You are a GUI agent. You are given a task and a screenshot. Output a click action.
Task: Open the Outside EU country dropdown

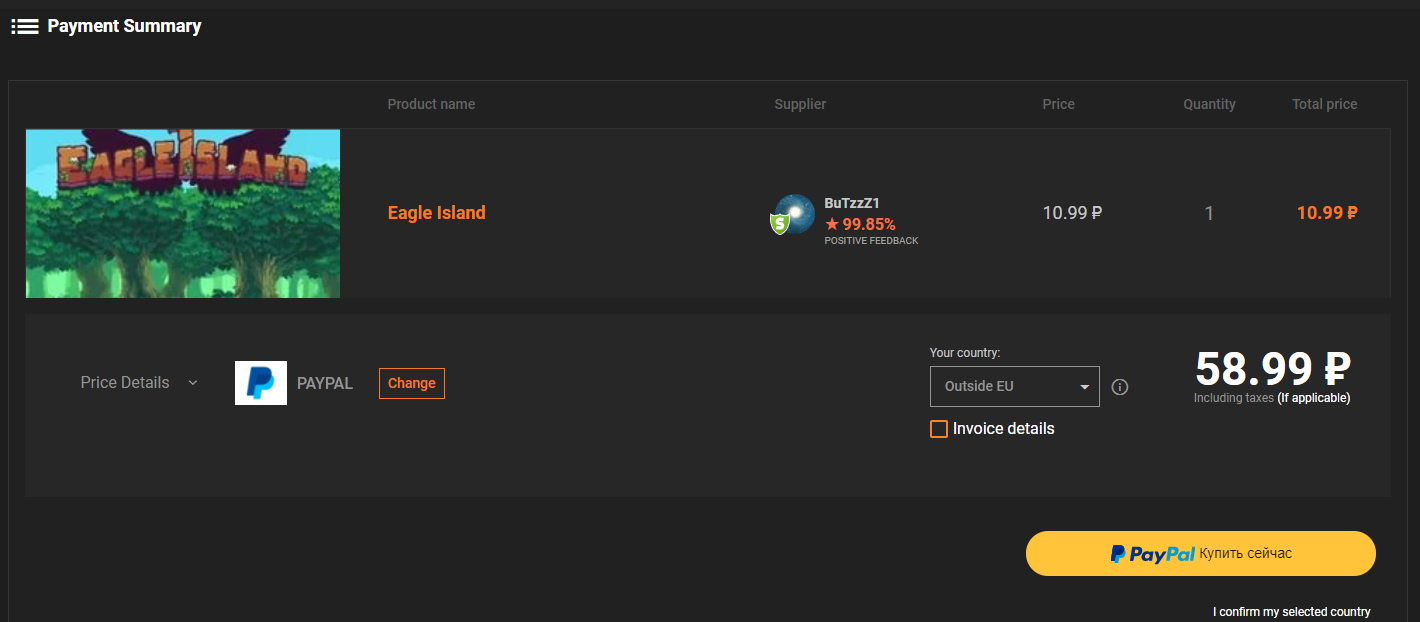pos(1015,386)
